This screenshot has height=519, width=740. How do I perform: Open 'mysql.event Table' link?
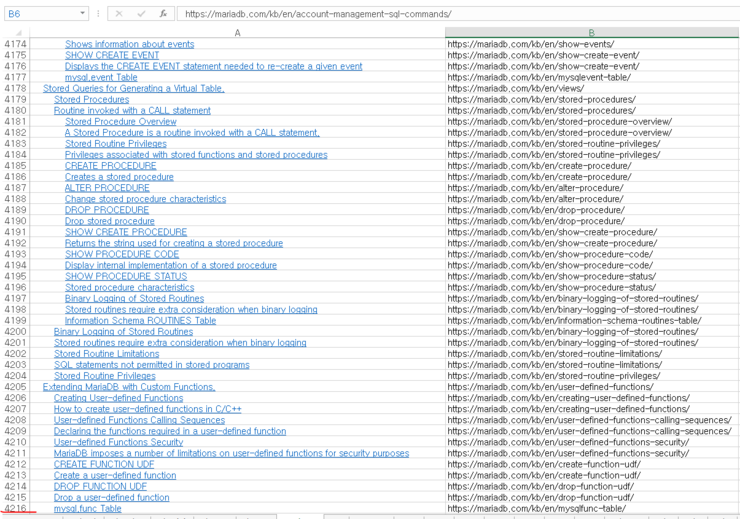[101, 77]
